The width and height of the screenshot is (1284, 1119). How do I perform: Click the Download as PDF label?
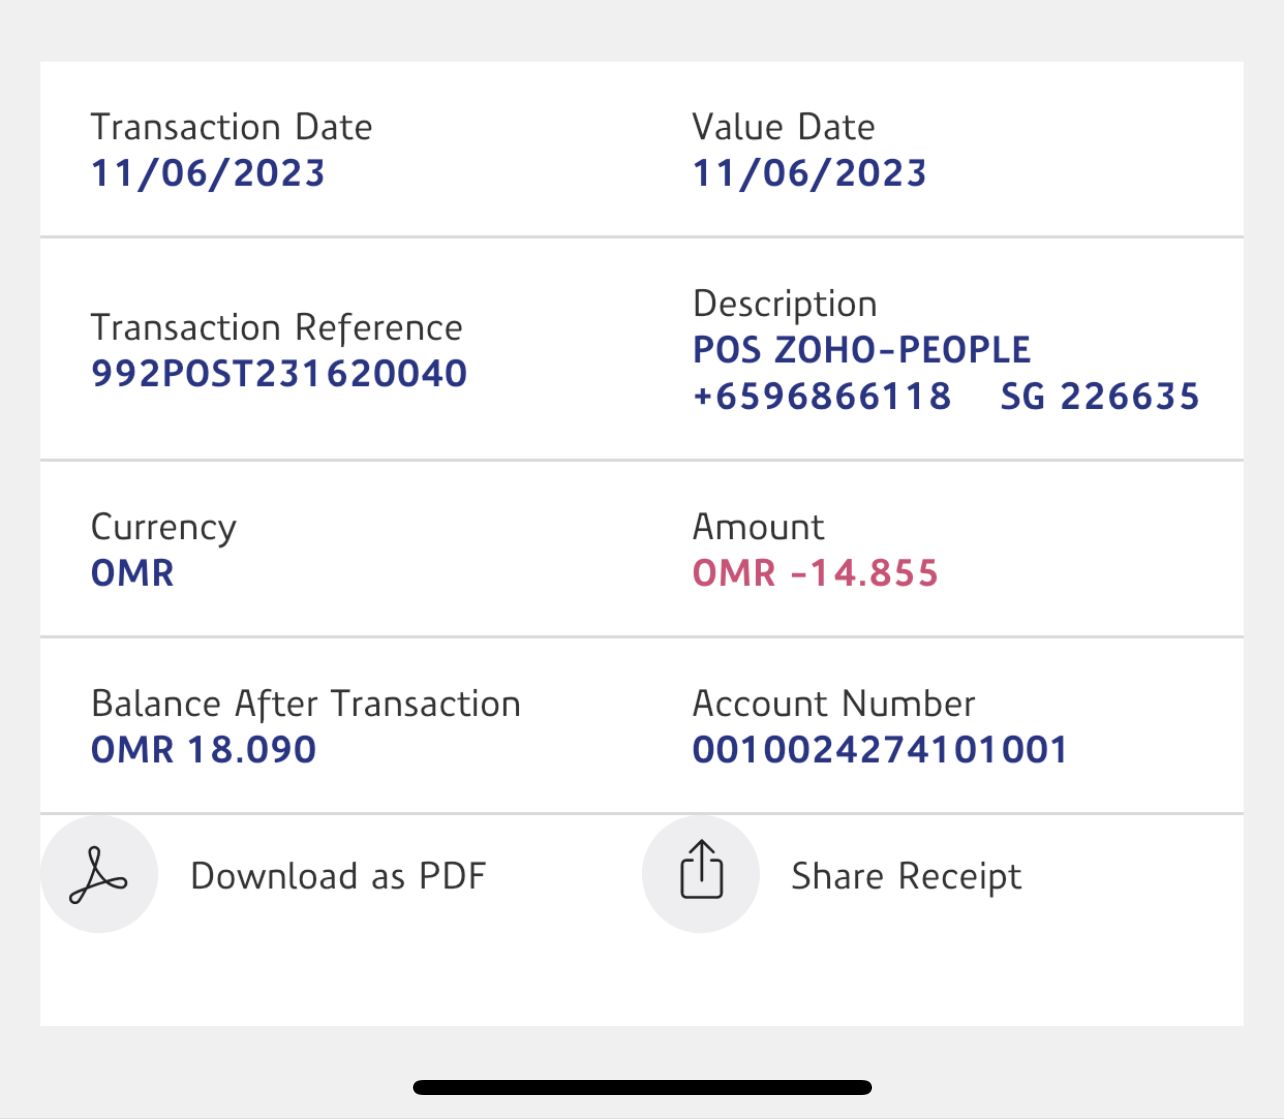pyautogui.click(x=338, y=876)
